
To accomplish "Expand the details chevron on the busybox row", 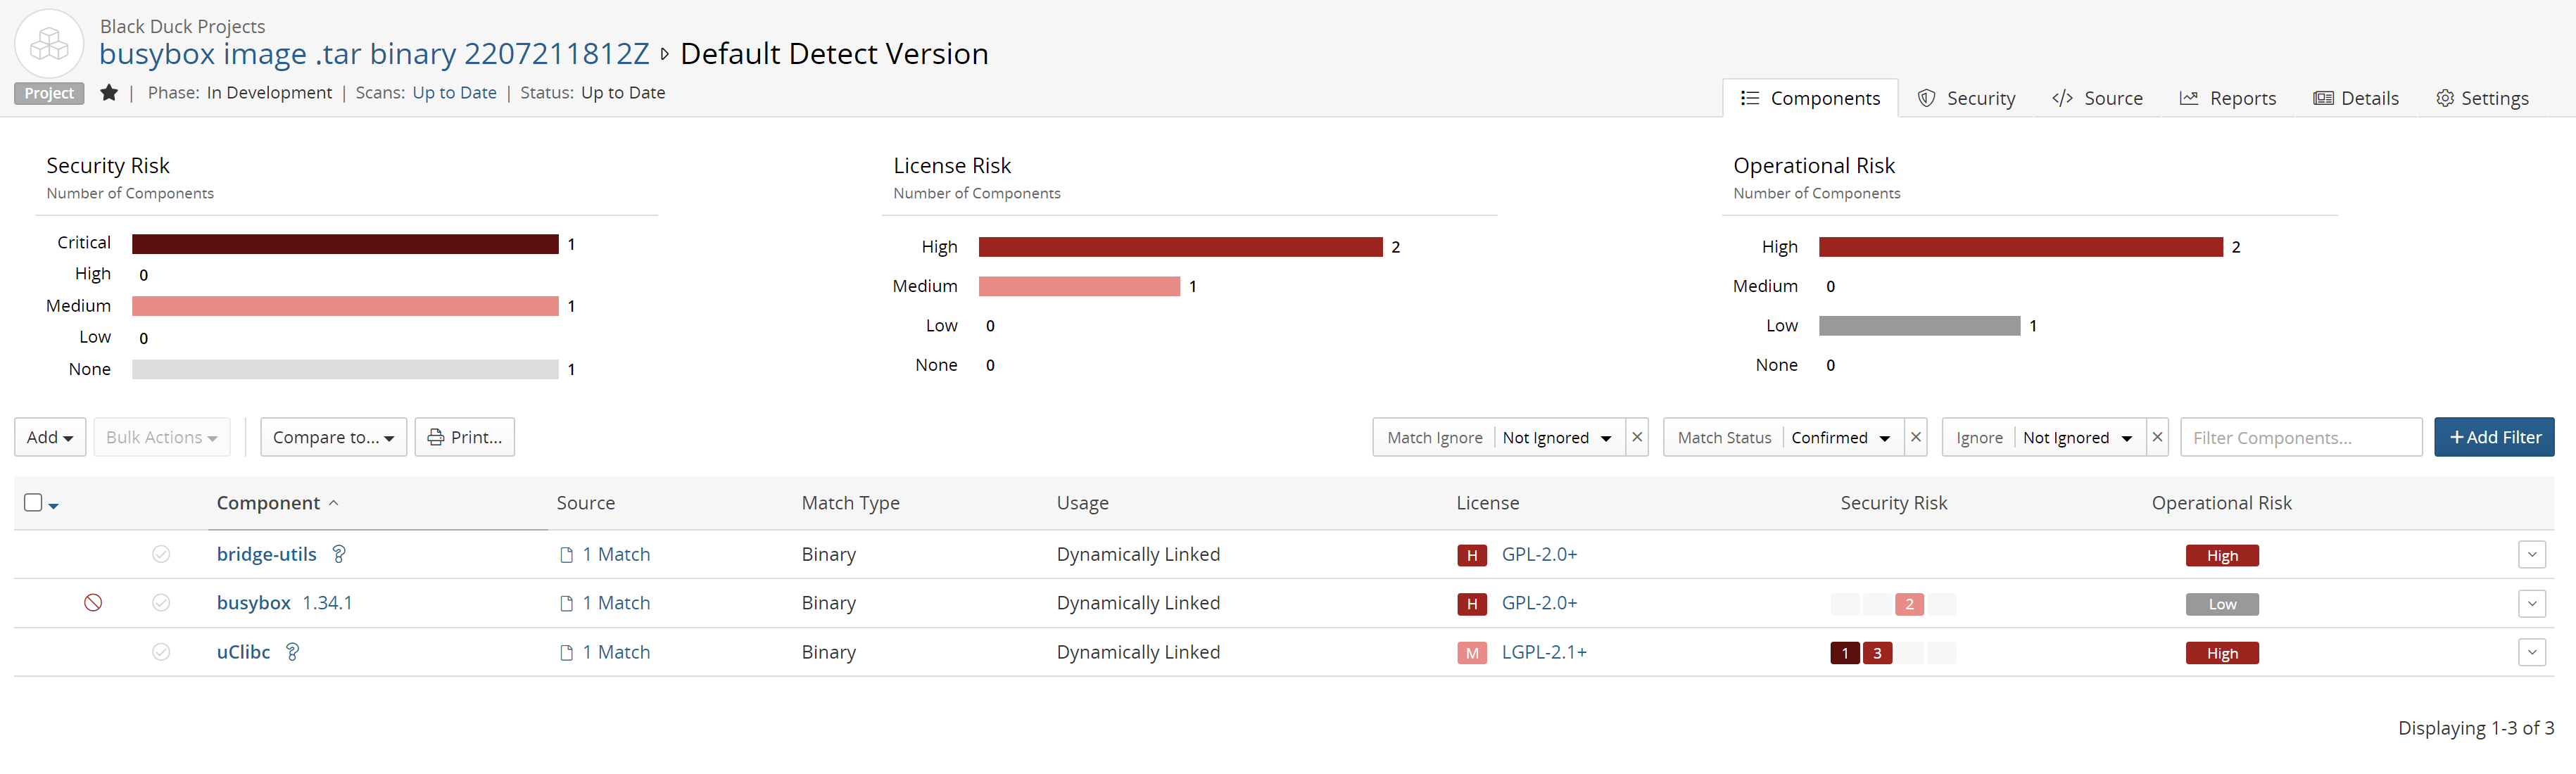I will pos(2532,603).
